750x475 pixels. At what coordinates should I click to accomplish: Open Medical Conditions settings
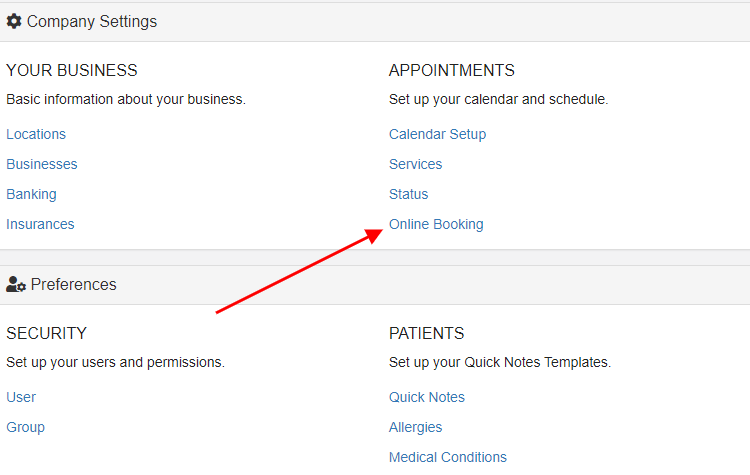point(447,457)
